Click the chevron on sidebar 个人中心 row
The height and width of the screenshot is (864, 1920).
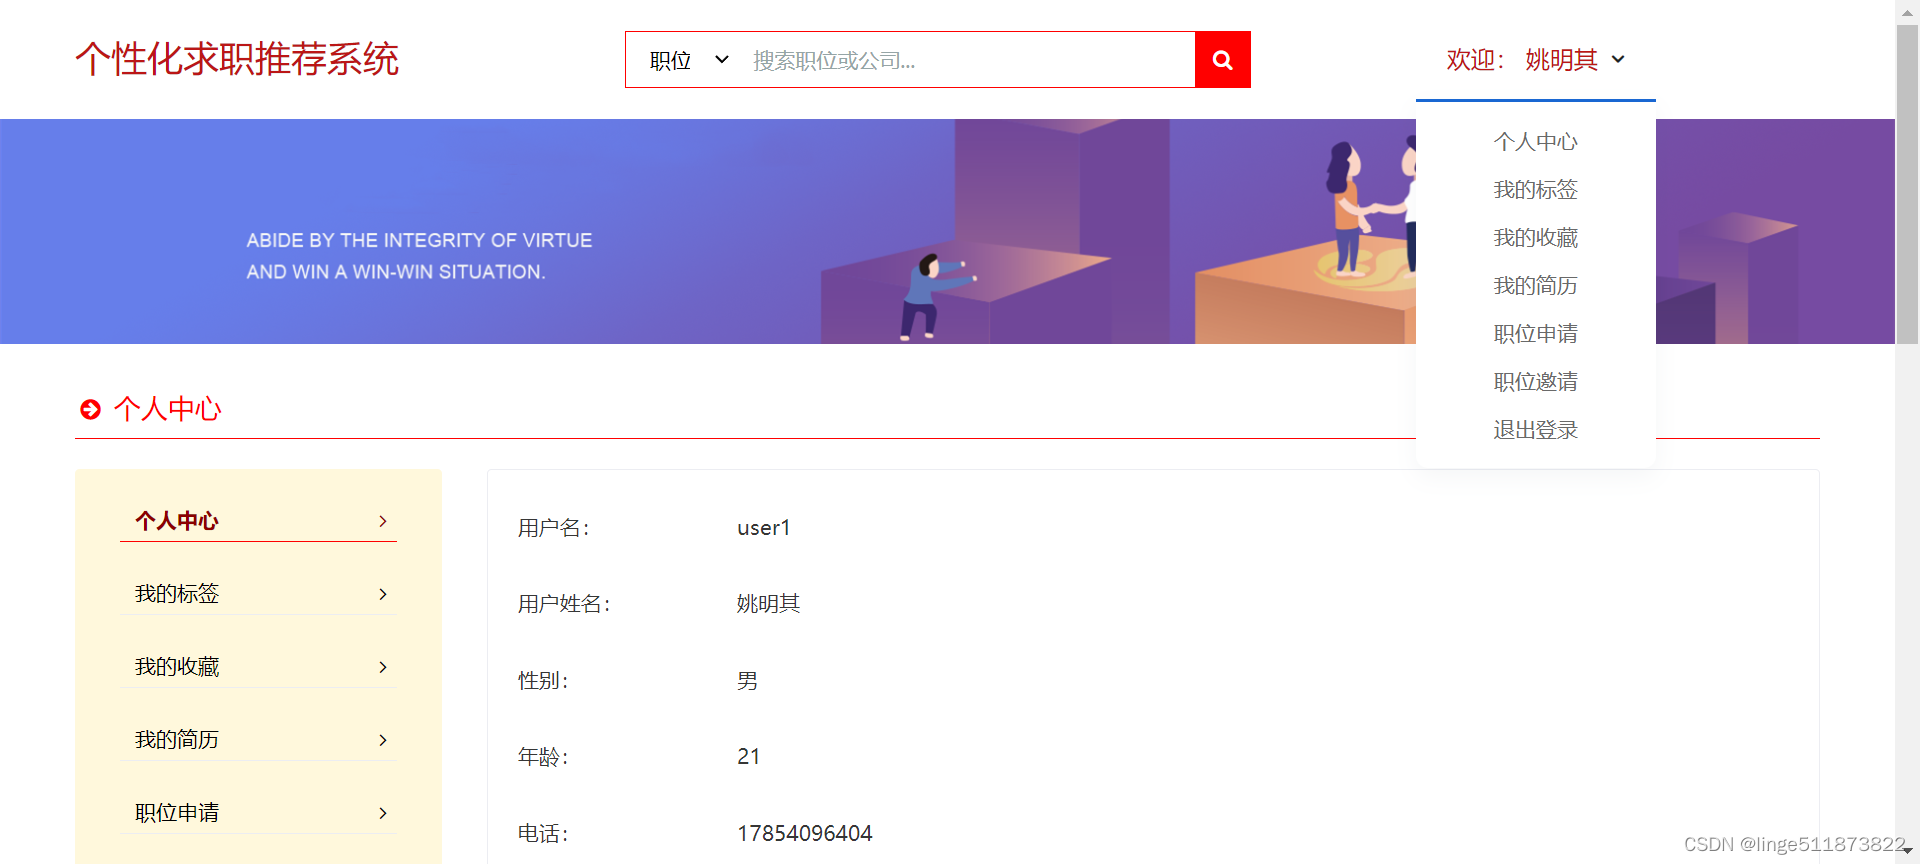pyautogui.click(x=383, y=521)
